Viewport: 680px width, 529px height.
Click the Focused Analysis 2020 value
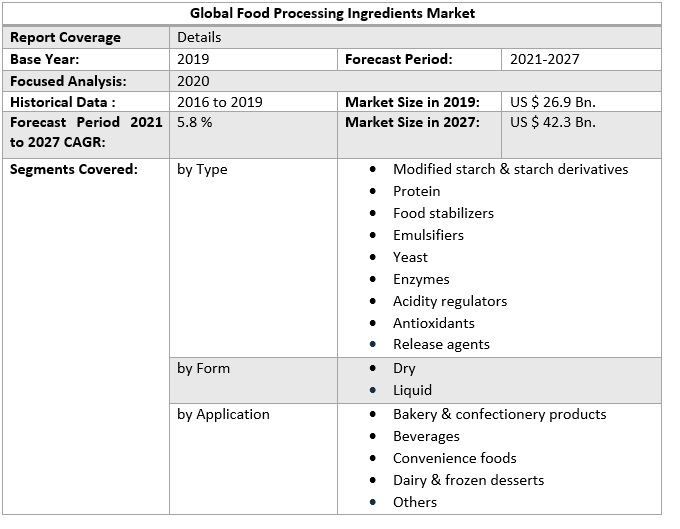coord(193,81)
